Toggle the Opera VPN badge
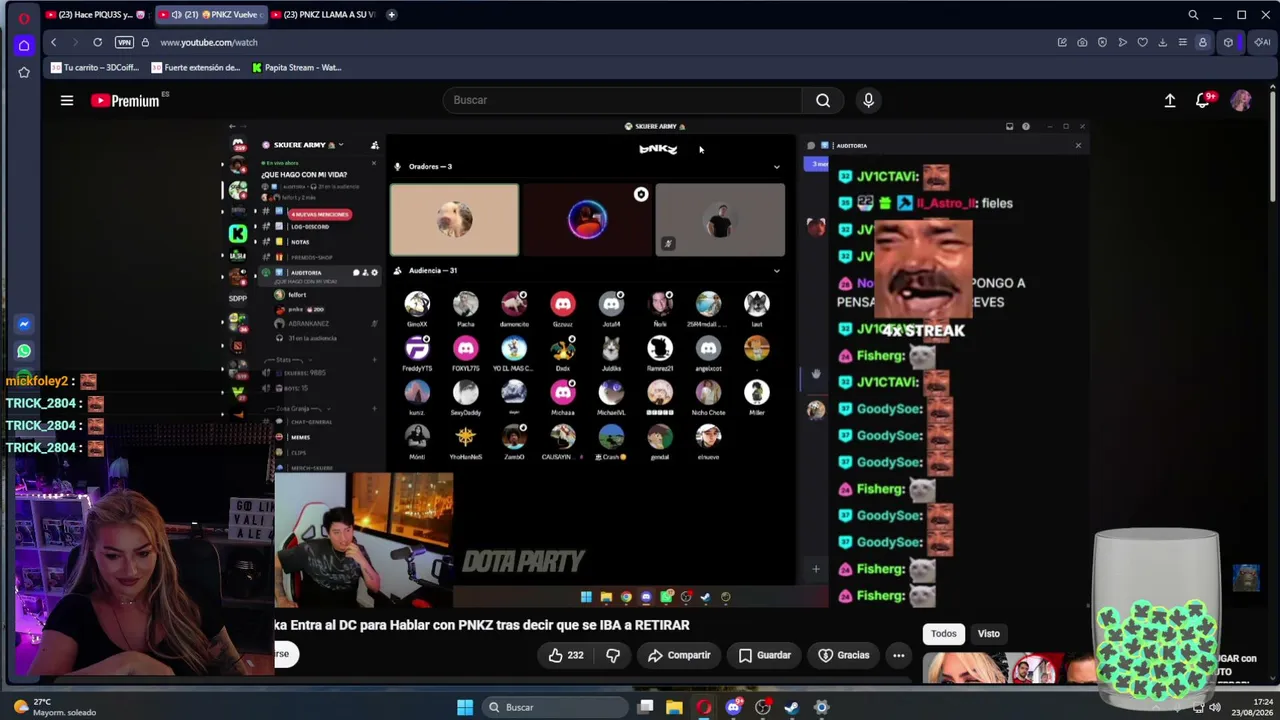This screenshot has height=720, width=1280. 124,42
